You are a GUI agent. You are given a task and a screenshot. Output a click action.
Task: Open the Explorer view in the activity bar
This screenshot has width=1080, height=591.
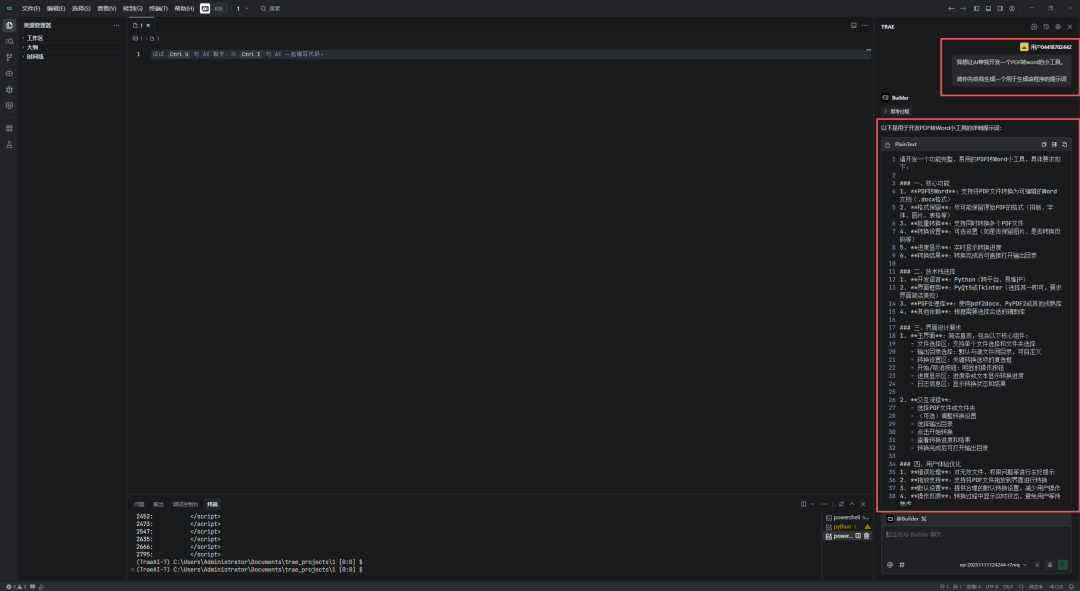[x=9, y=25]
